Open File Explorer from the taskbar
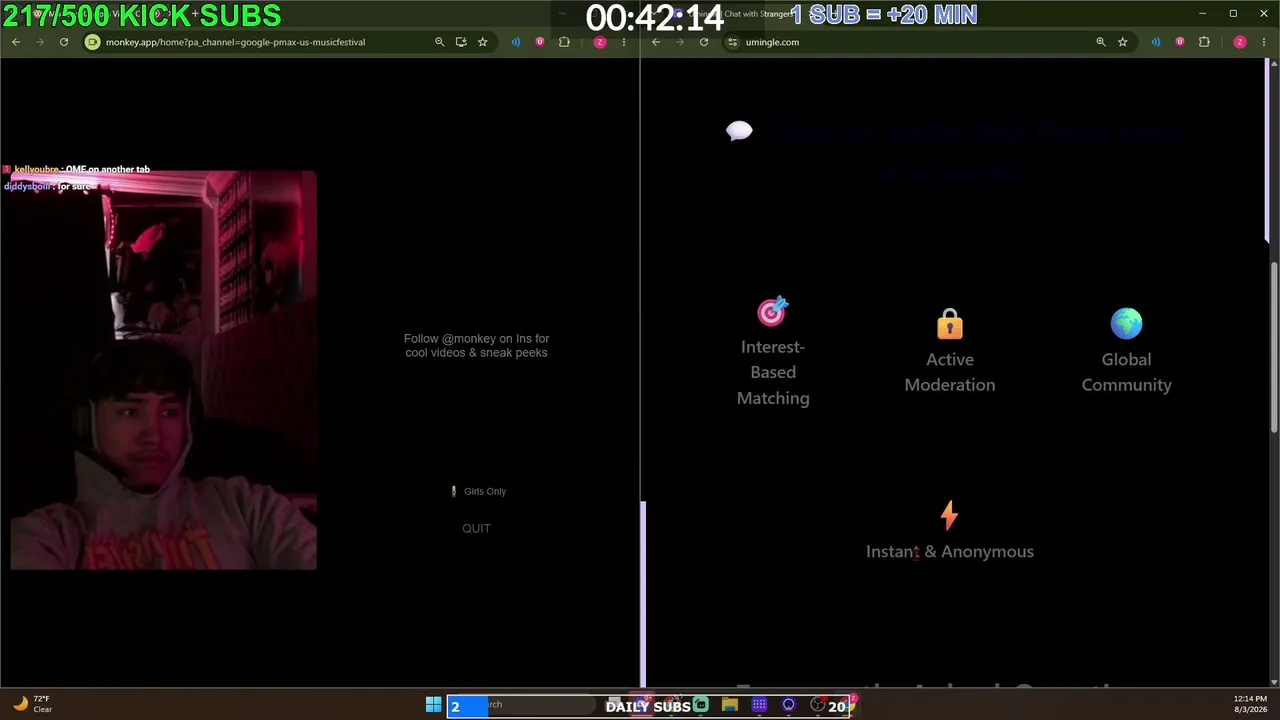 730,705
